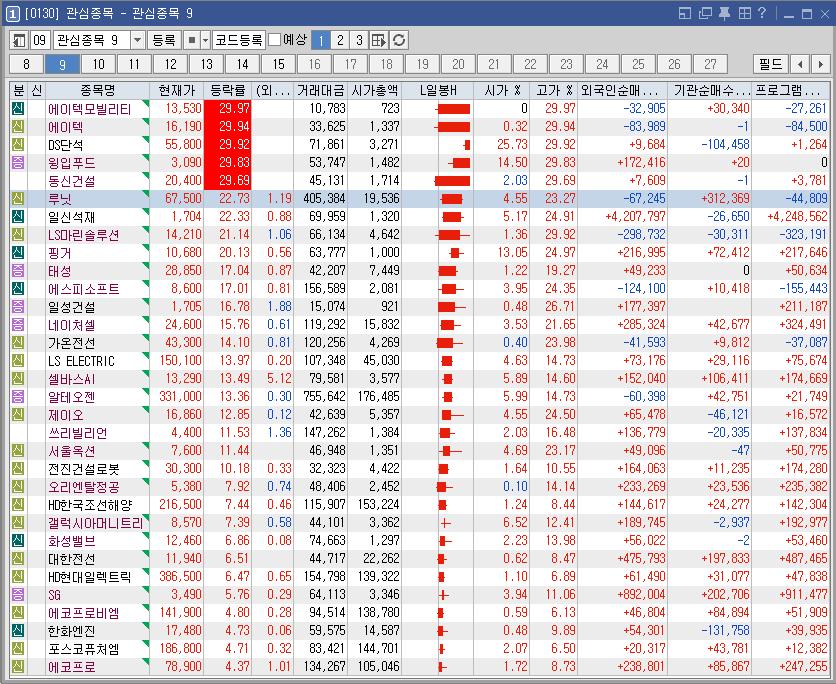The width and height of the screenshot is (836, 684).
Task: Switch to column page 1 toggle
Action: (321, 40)
